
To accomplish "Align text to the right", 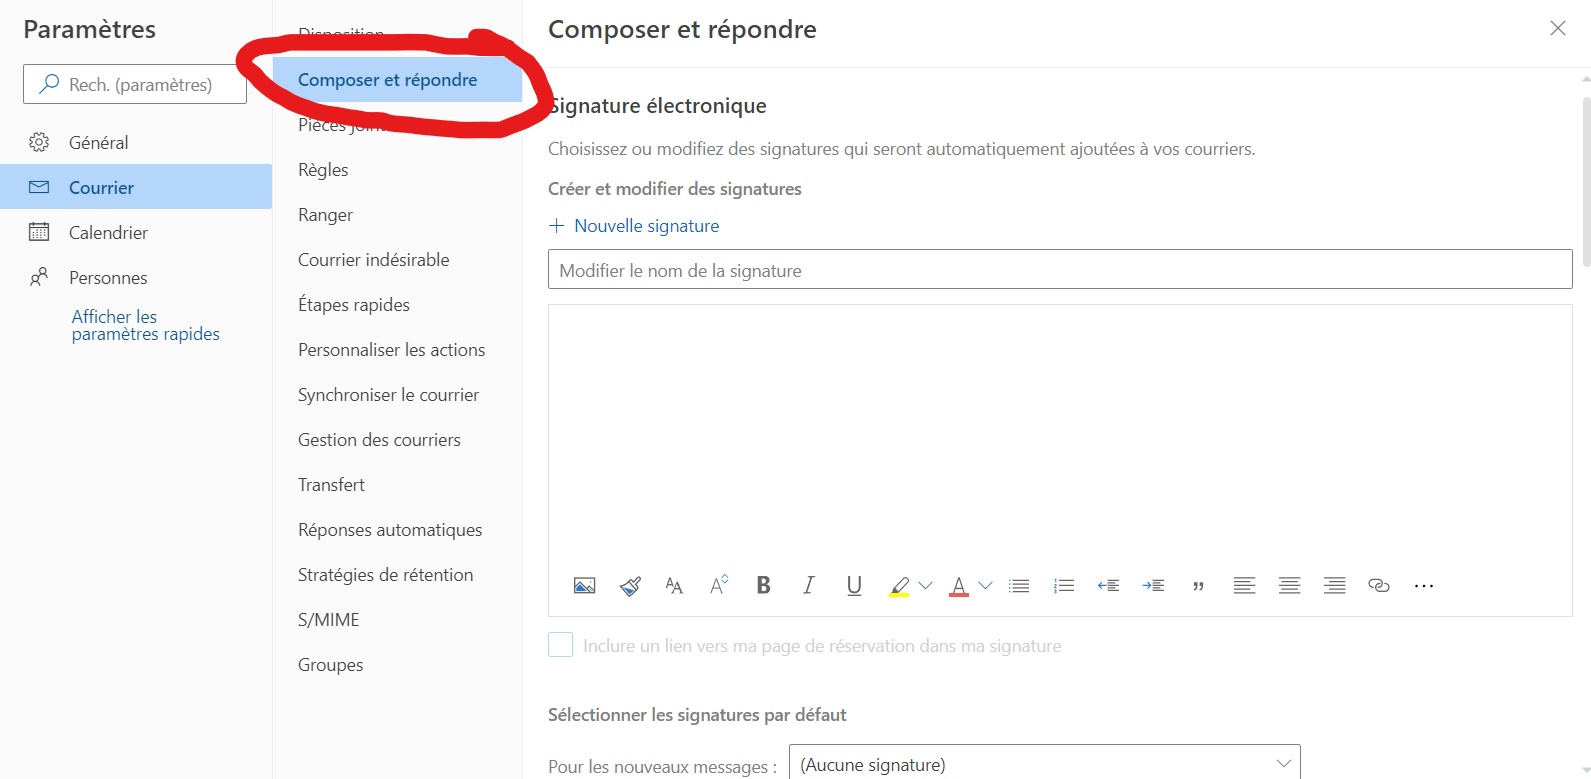I will [x=1334, y=586].
